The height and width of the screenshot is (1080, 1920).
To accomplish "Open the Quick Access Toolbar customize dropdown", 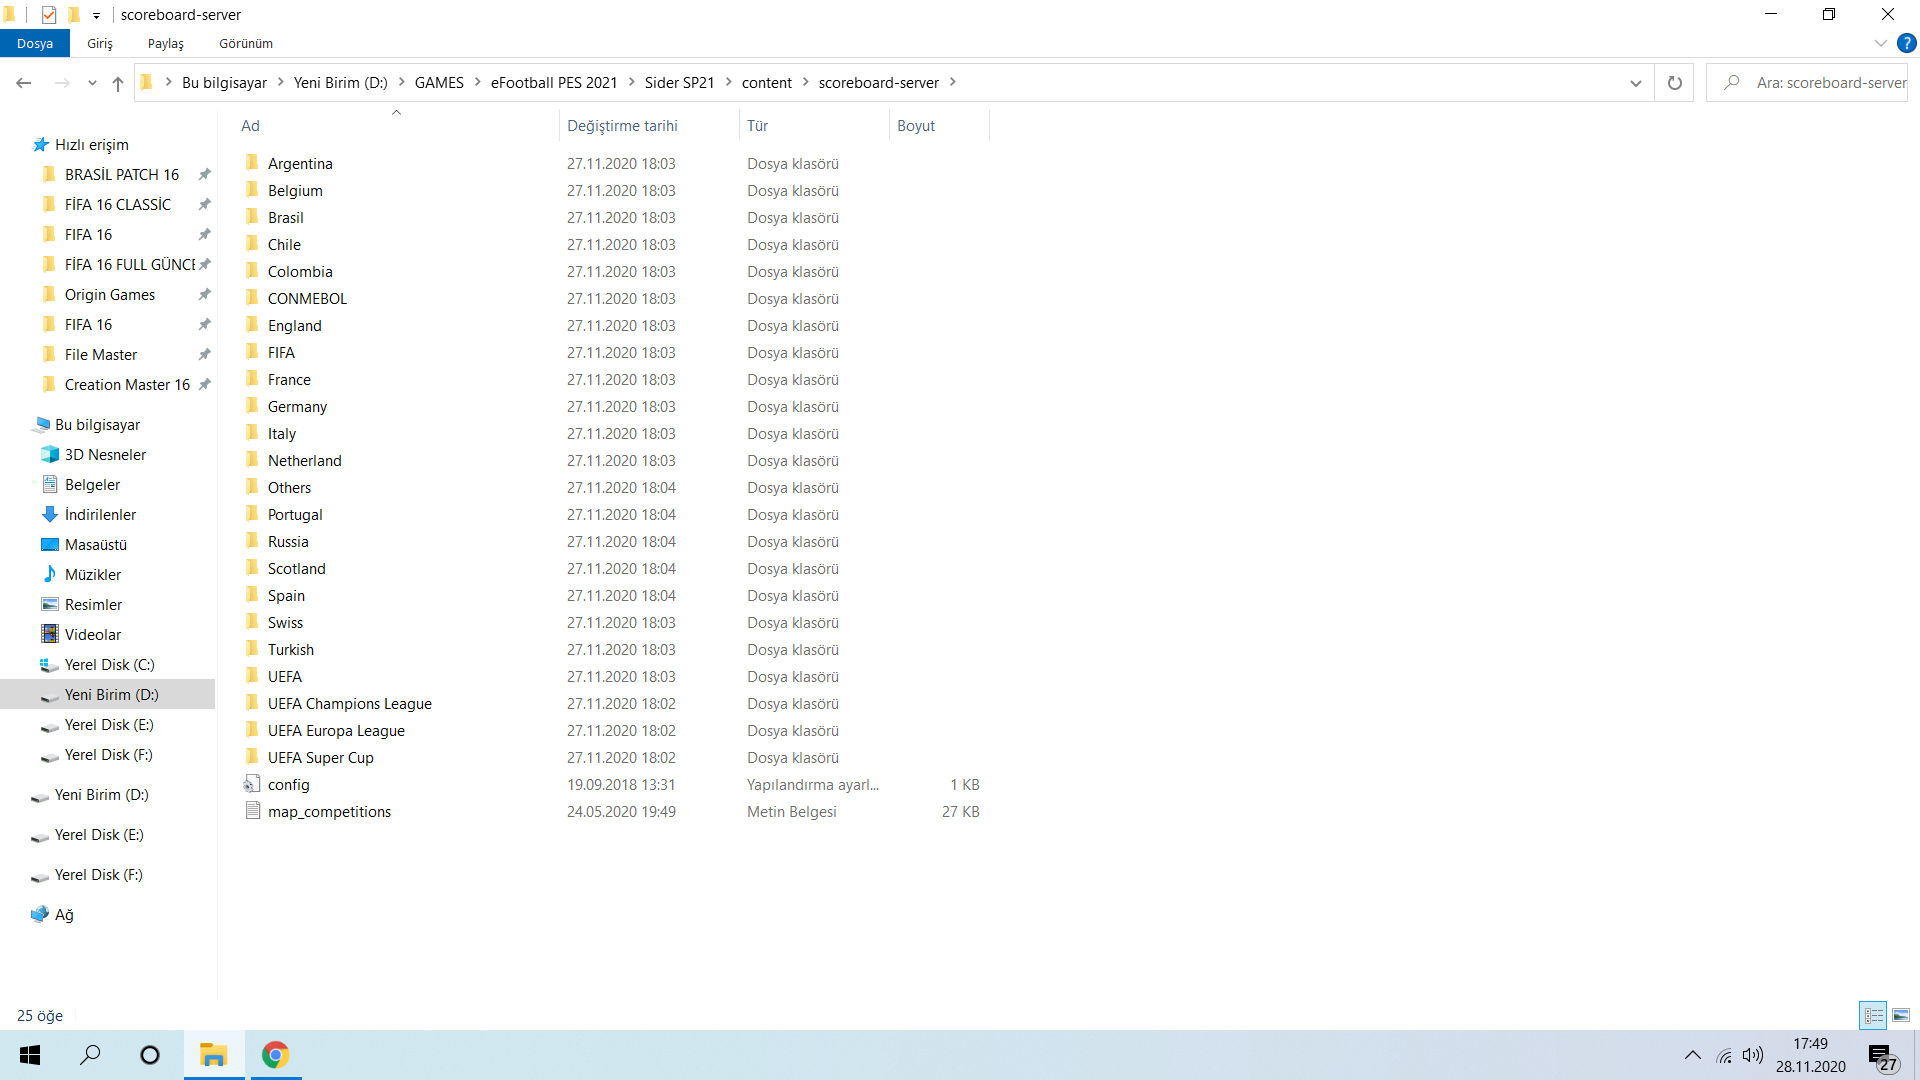I will pos(96,15).
